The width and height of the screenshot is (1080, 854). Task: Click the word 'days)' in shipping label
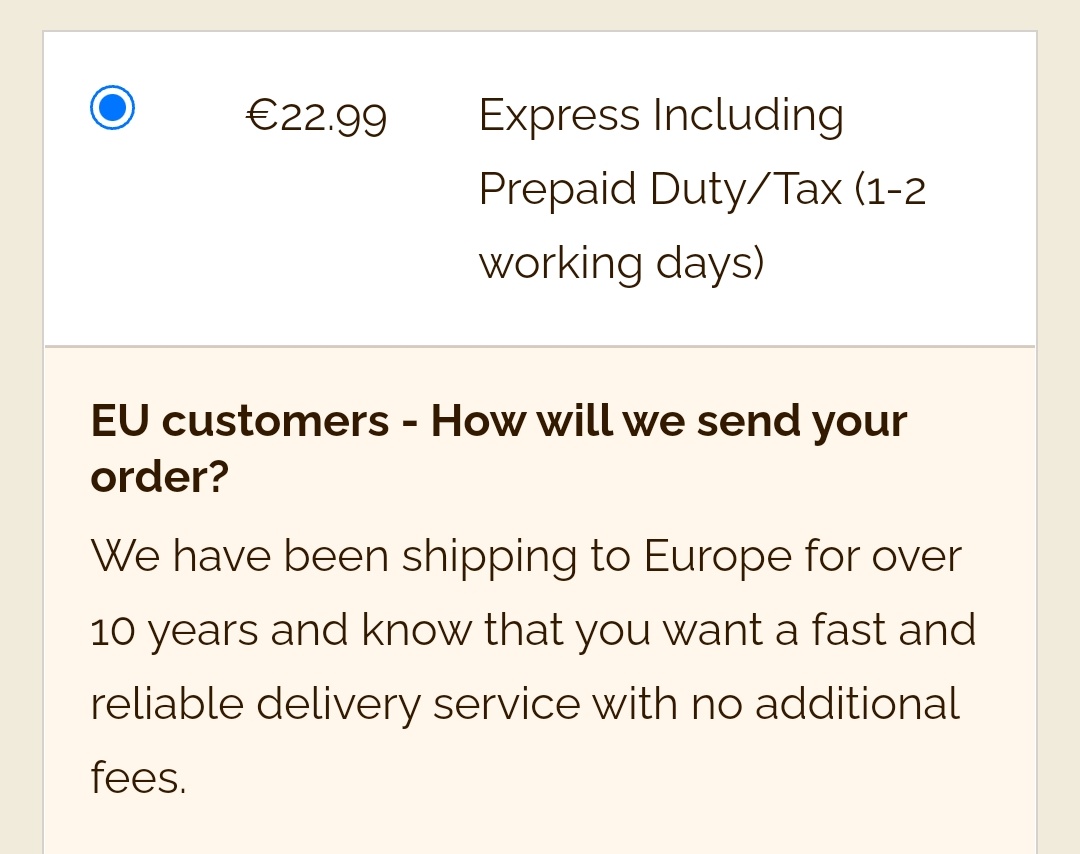click(x=710, y=263)
